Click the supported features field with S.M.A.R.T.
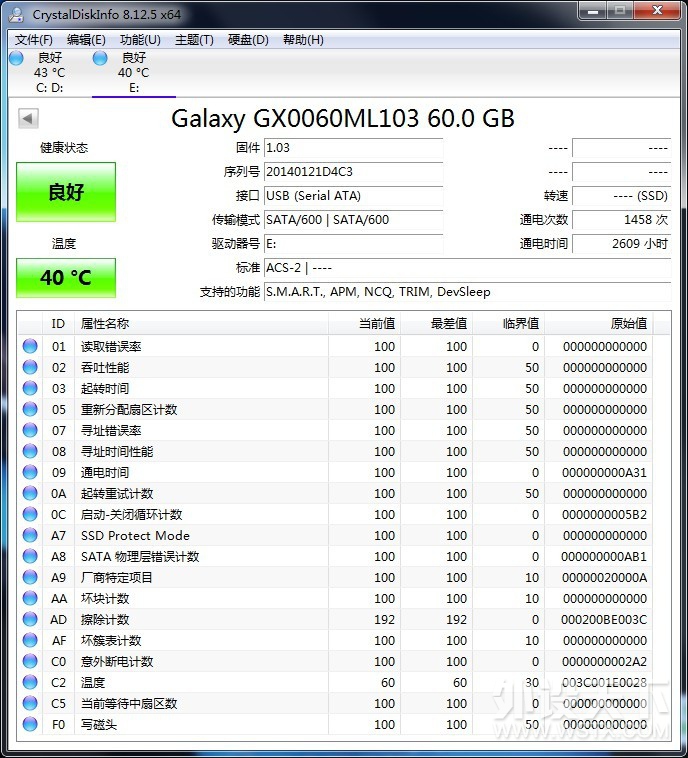Viewport: 688px width, 758px height. pyautogui.click(x=468, y=292)
